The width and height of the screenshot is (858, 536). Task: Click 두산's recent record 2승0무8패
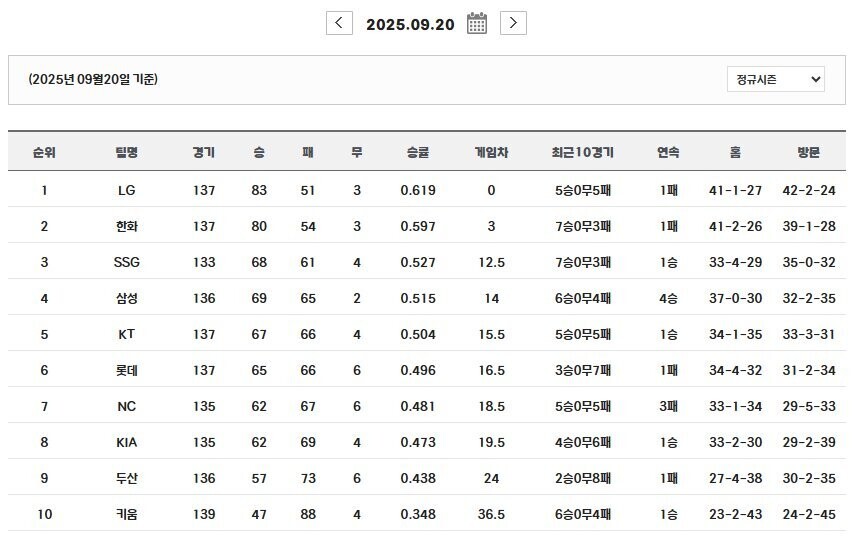(x=583, y=479)
